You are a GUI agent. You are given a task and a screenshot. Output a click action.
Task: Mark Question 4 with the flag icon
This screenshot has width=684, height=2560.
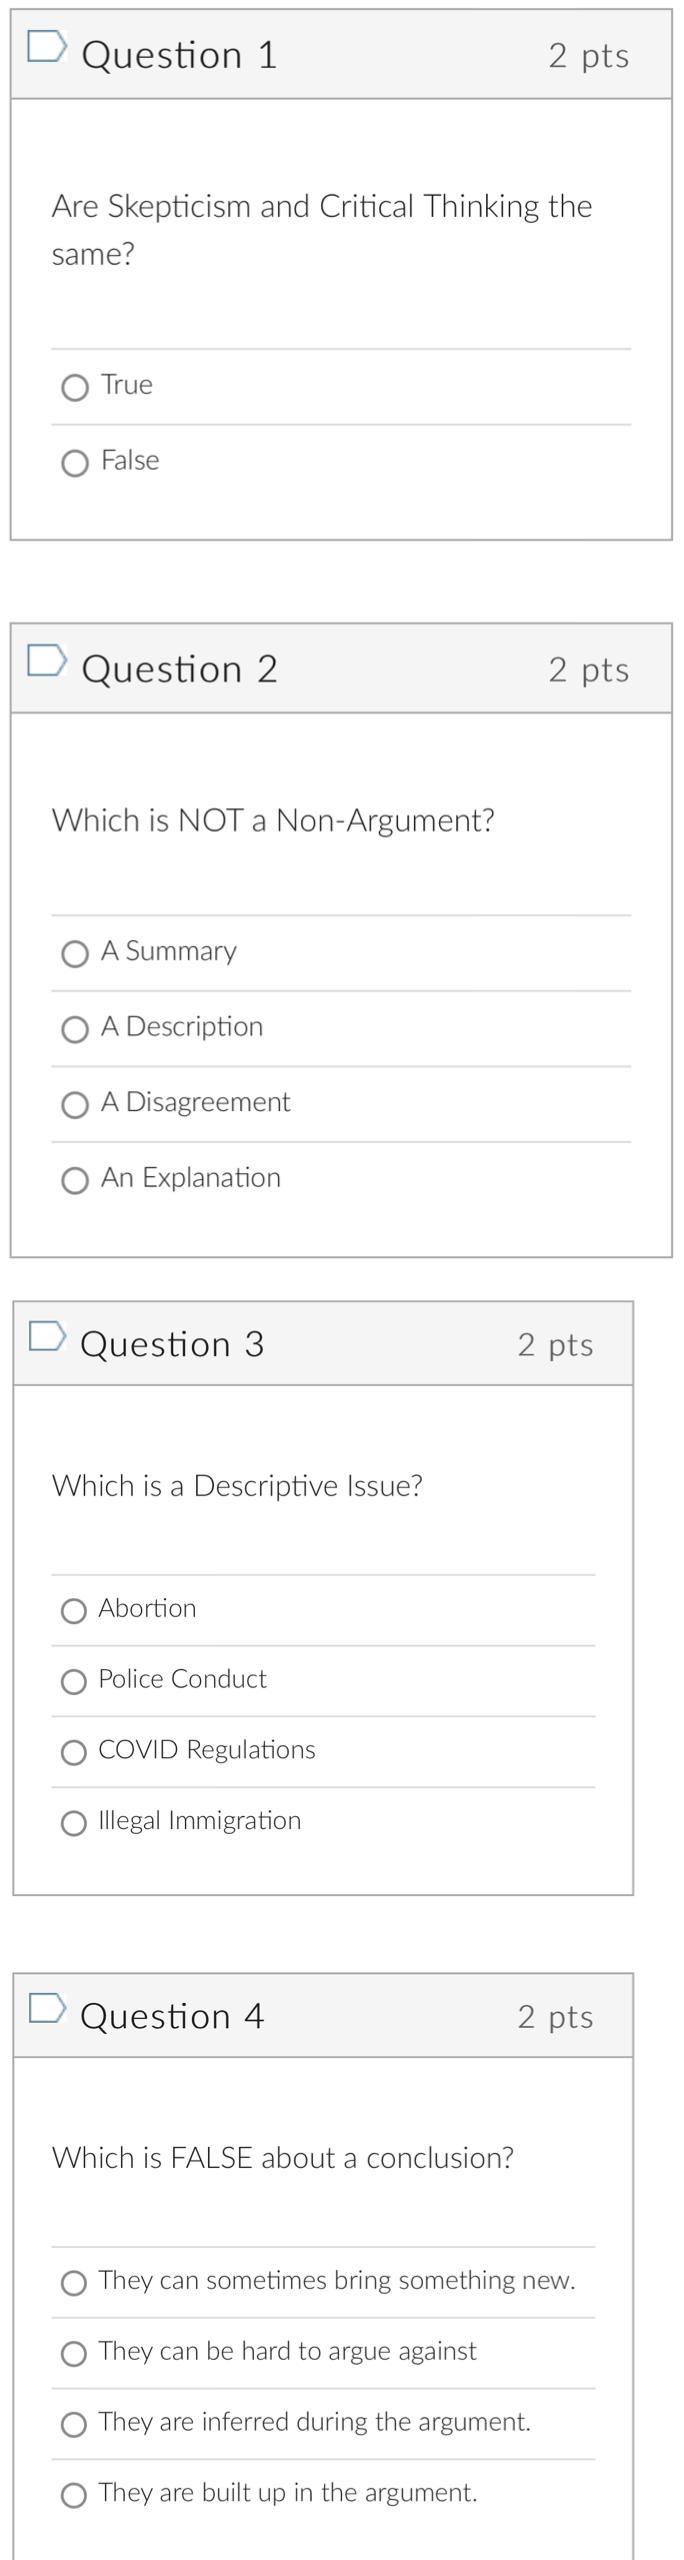[47, 2008]
